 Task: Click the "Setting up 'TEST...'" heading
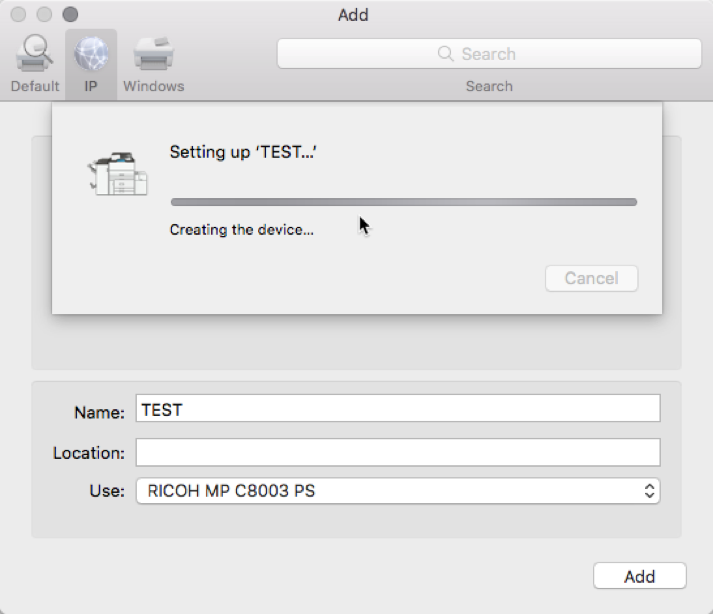click(243, 152)
